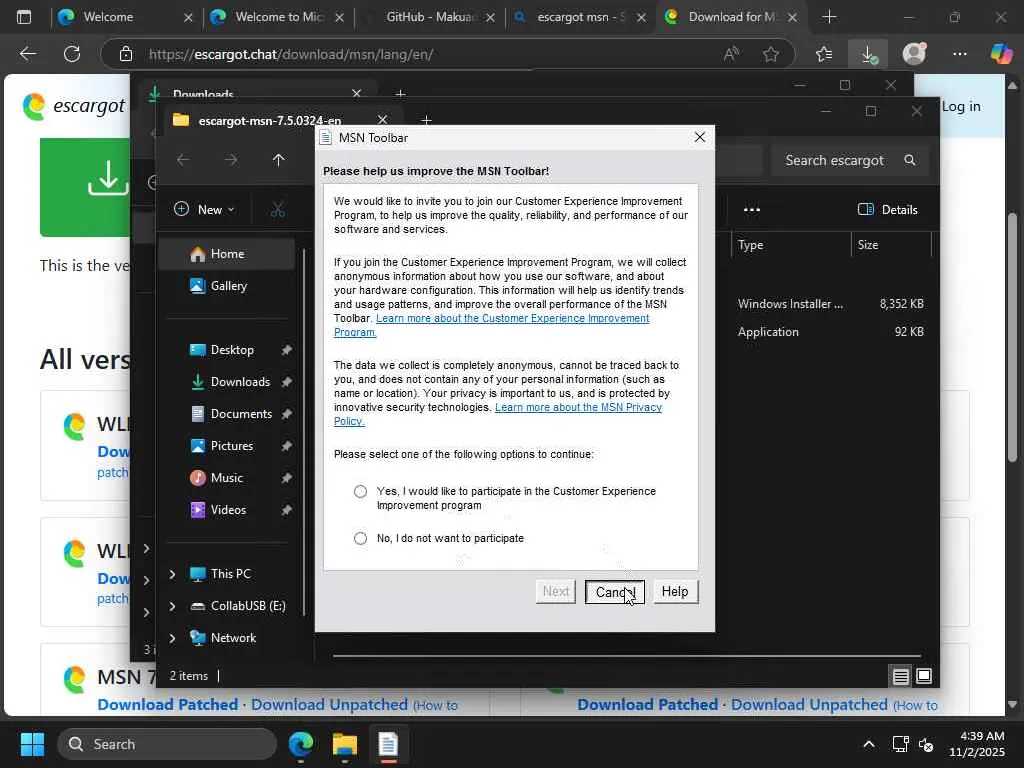Switch to the Welcome browser tab
This screenshot has height=768, width=1024.
tap(126, 17)
